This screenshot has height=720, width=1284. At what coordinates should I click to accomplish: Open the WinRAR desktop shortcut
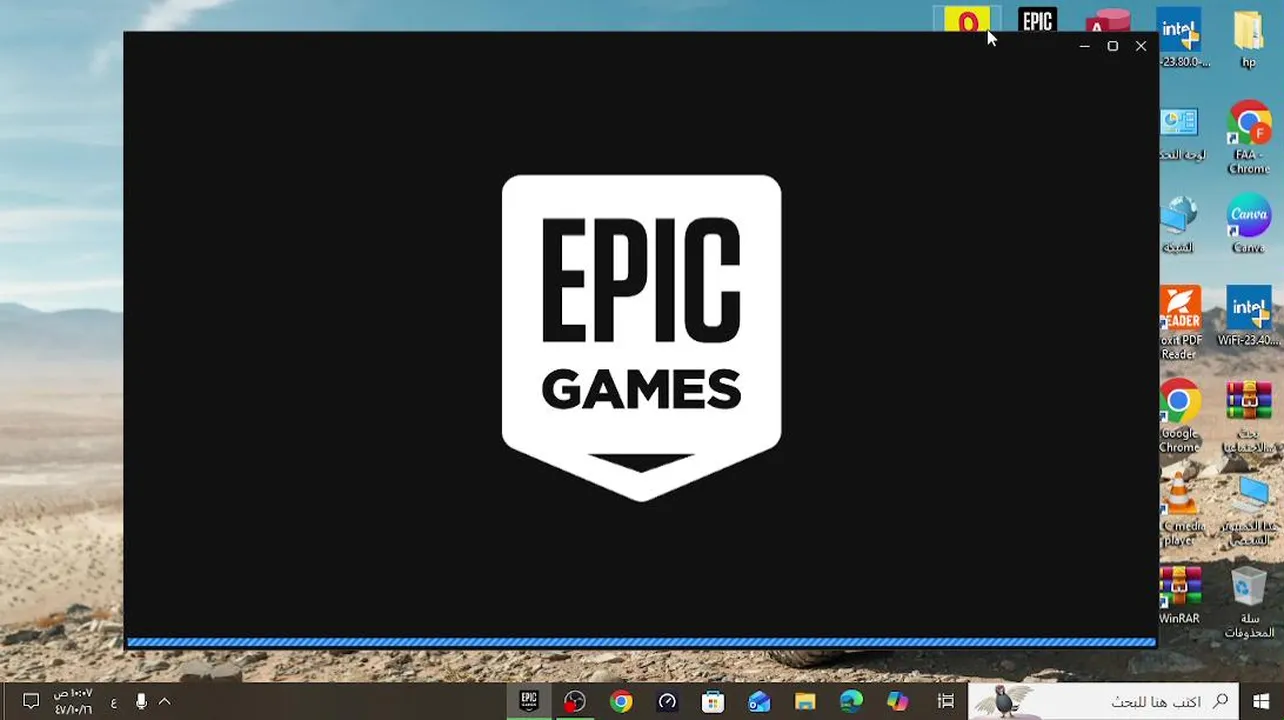coord(1180,596)
